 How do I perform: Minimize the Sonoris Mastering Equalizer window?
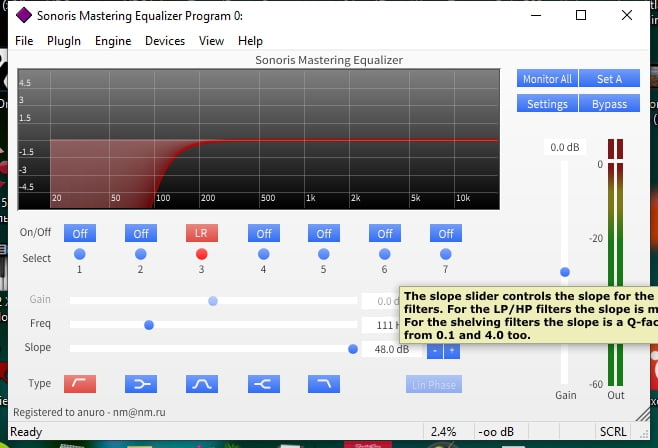point(536,15)
